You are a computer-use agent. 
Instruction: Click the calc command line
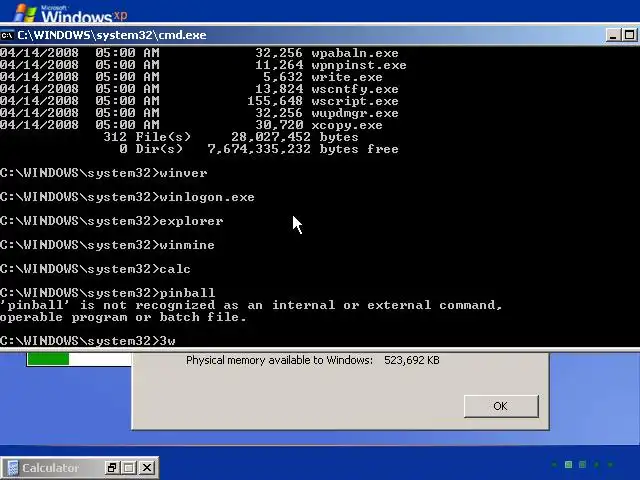coord(96,269)
